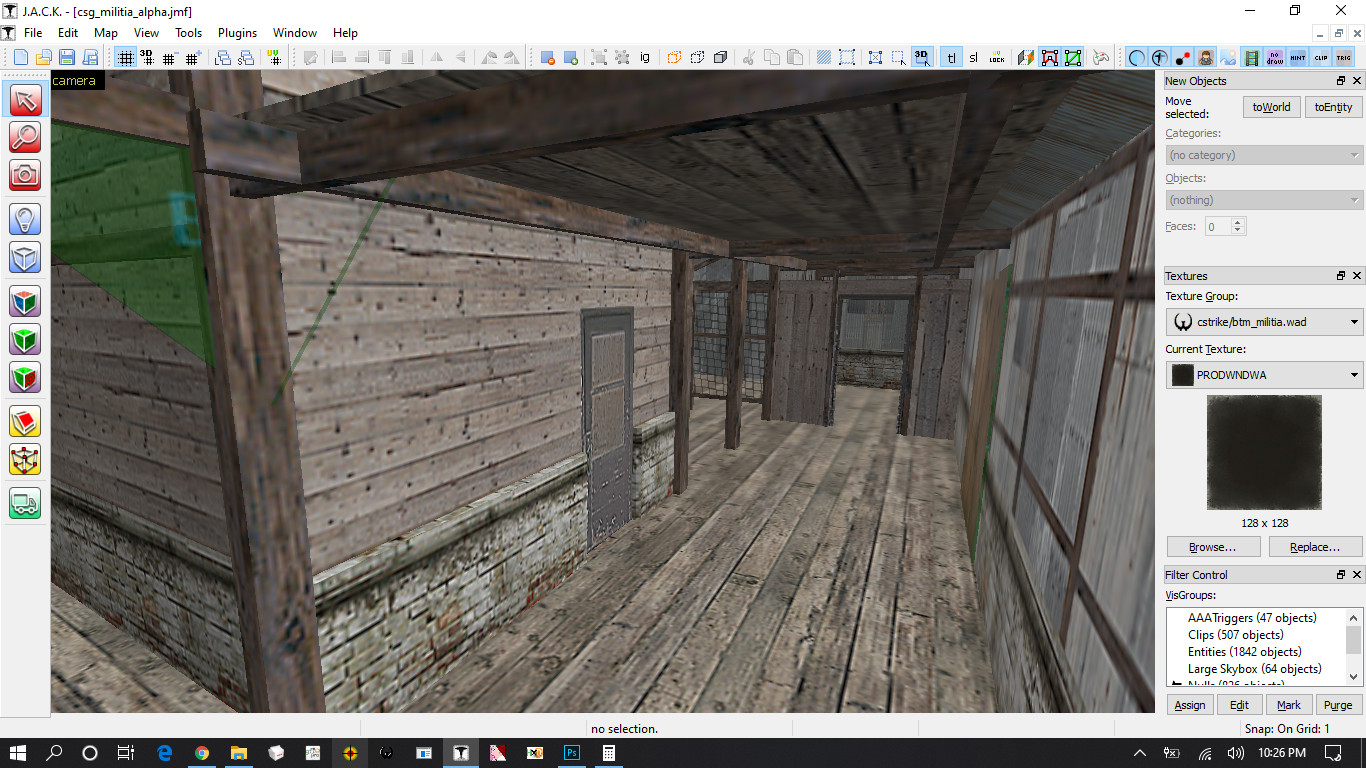The image size is (1366, 768).
Task: Select the Vertex manipulation tool
Action: coord(25,459)
